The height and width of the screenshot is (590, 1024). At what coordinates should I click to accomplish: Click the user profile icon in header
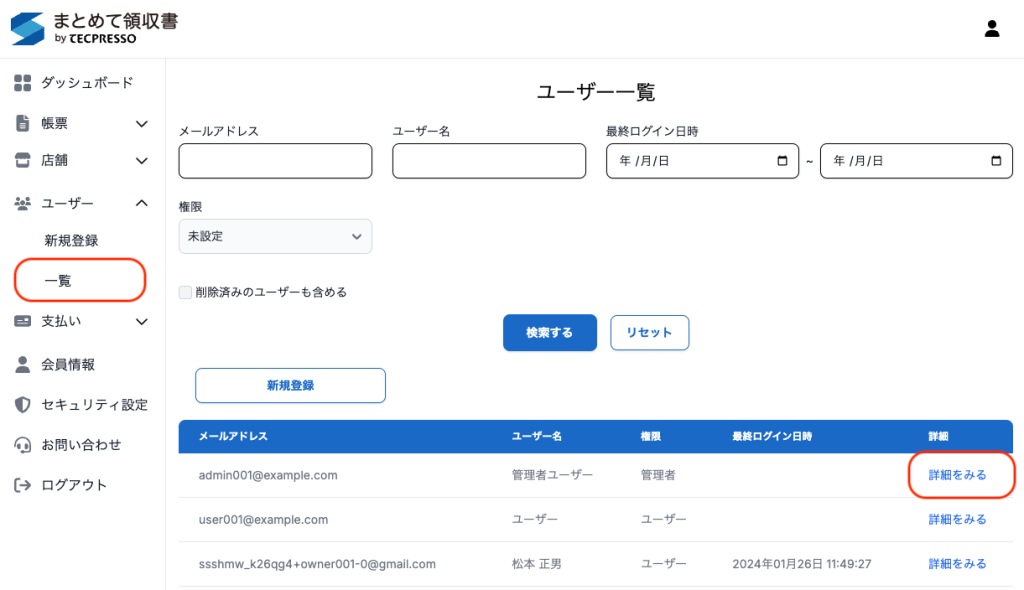click(992, 29)
